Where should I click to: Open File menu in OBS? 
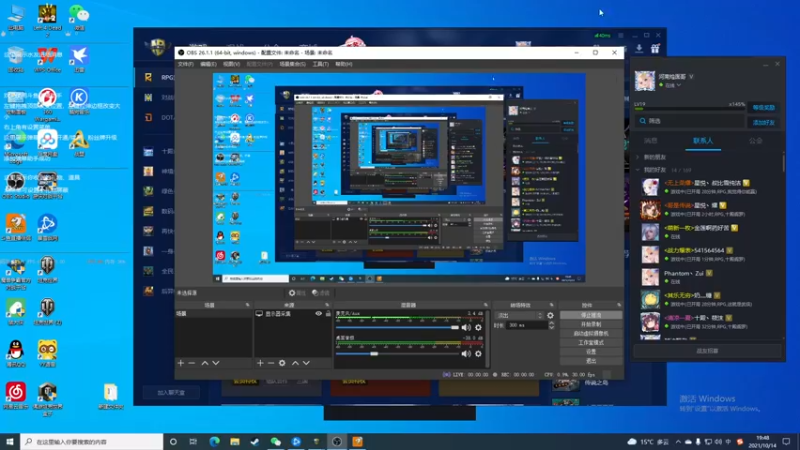(186, 64)
